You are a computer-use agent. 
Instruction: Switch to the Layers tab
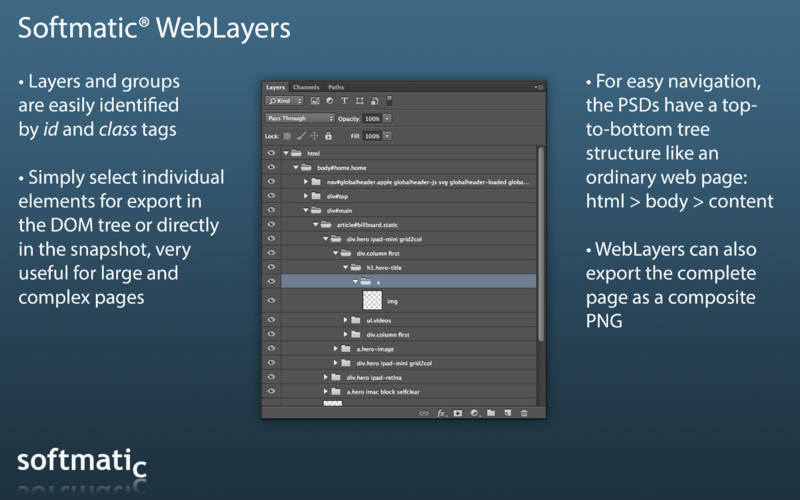tap(276, 87)
